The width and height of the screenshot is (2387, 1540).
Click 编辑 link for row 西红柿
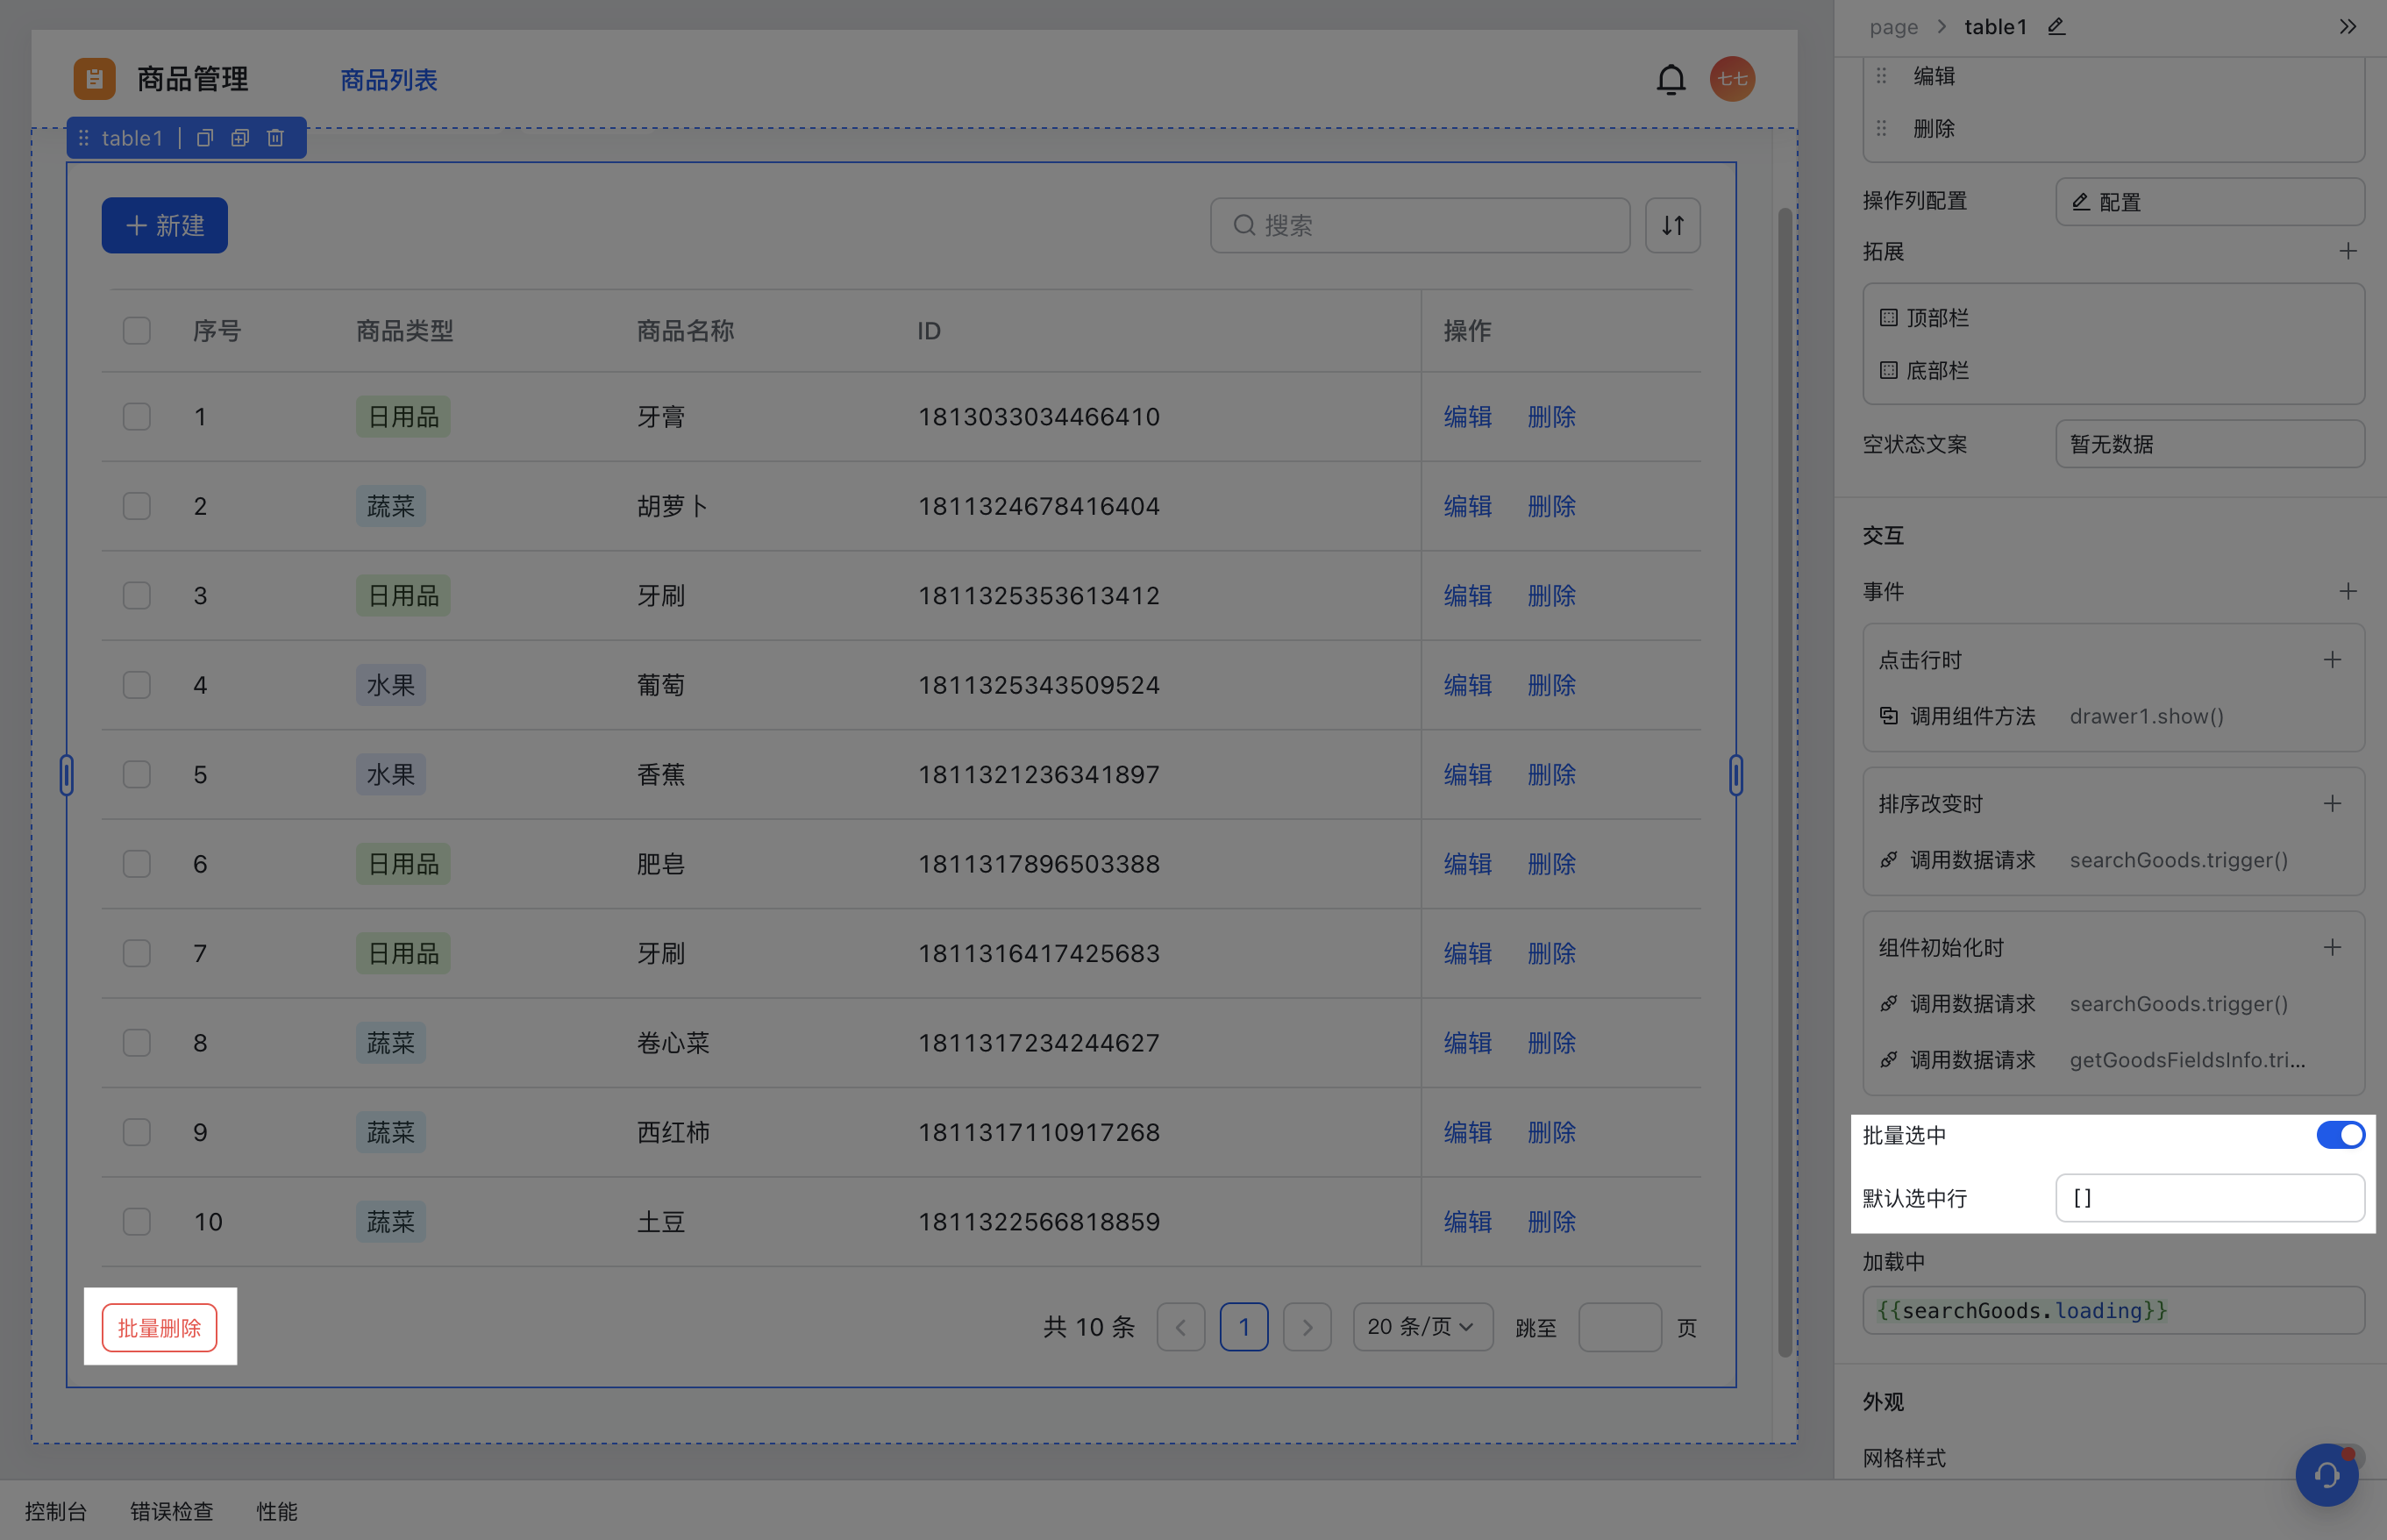(x=1467, y=1133)
